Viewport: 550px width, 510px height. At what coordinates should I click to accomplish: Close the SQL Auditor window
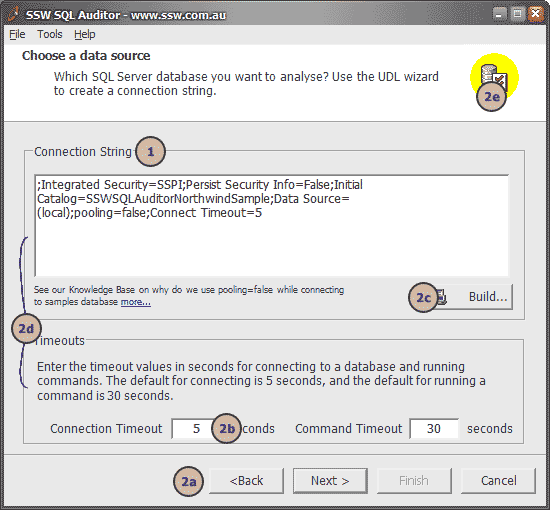pos(536,14)
